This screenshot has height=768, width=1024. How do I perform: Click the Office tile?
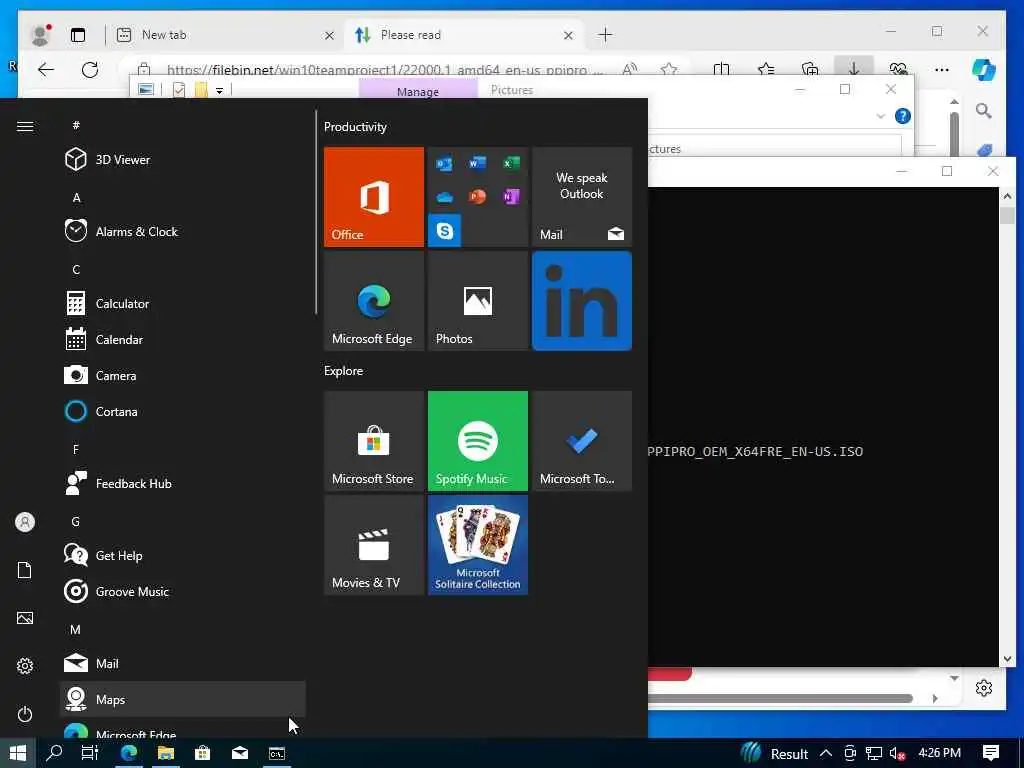click(374, 197)
